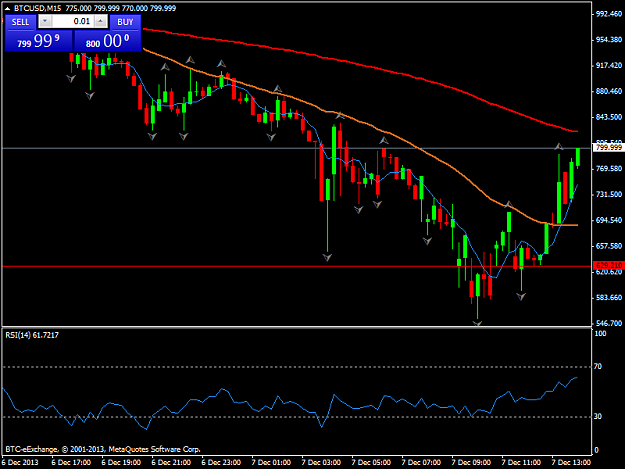The width and height of the screenshot is (625, 469).
Task: Click the fractal down arrow under the long 03:00 wick
Action: click(x=327, y=257)
